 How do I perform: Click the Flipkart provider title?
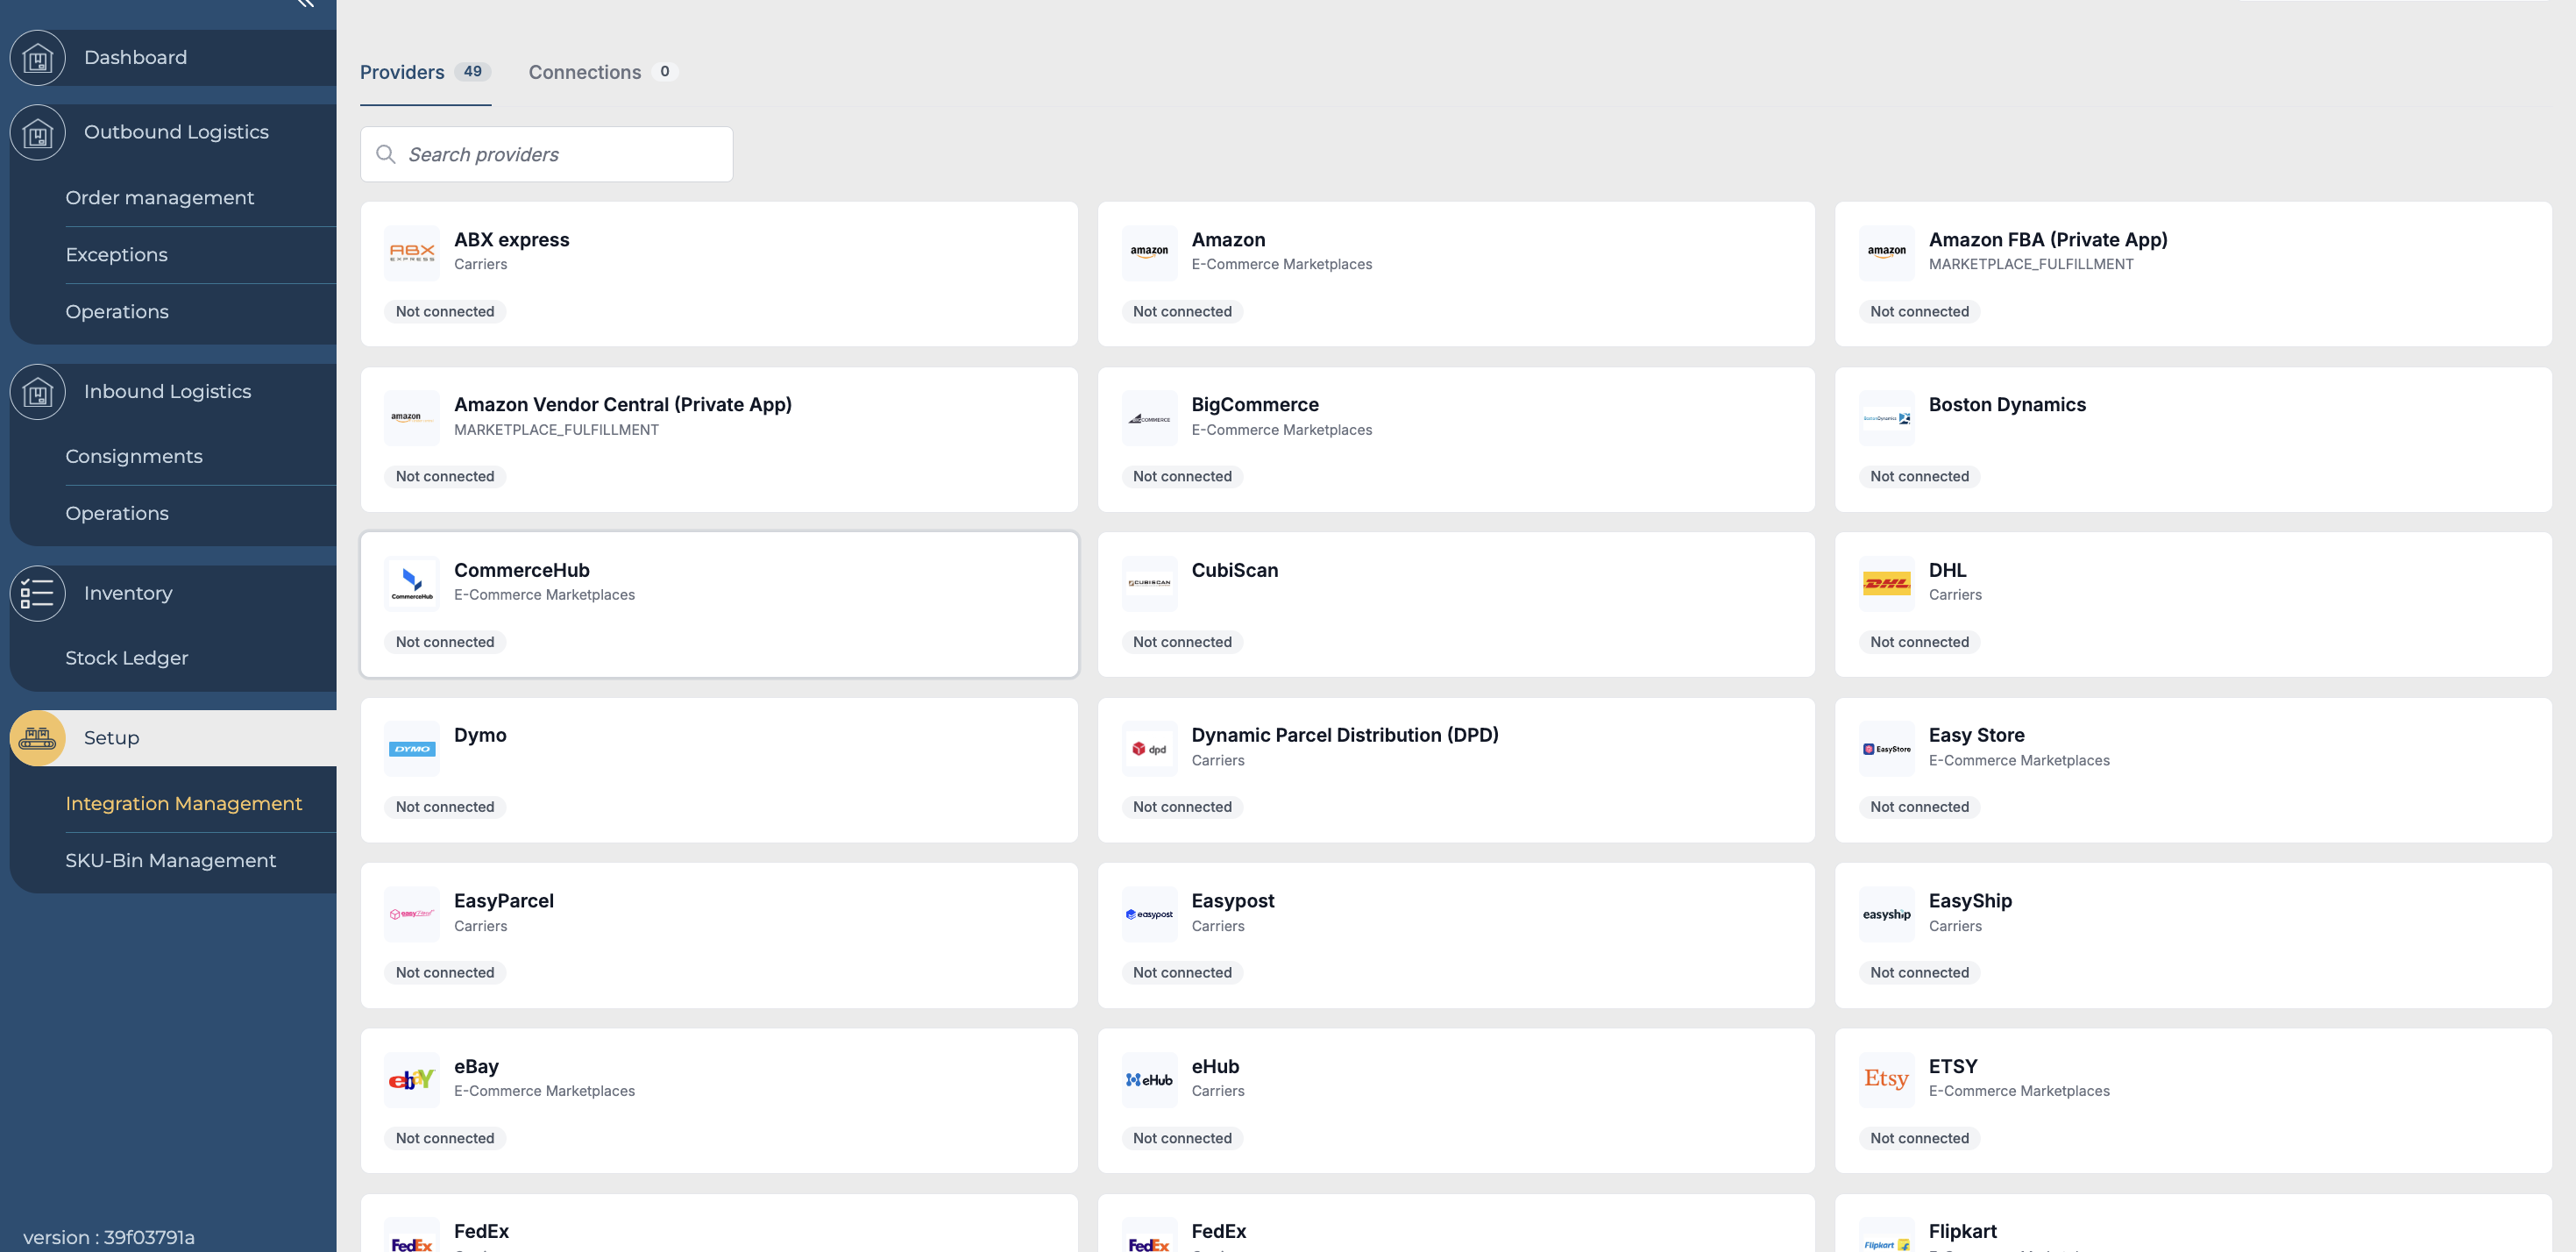(1962, 1231)
